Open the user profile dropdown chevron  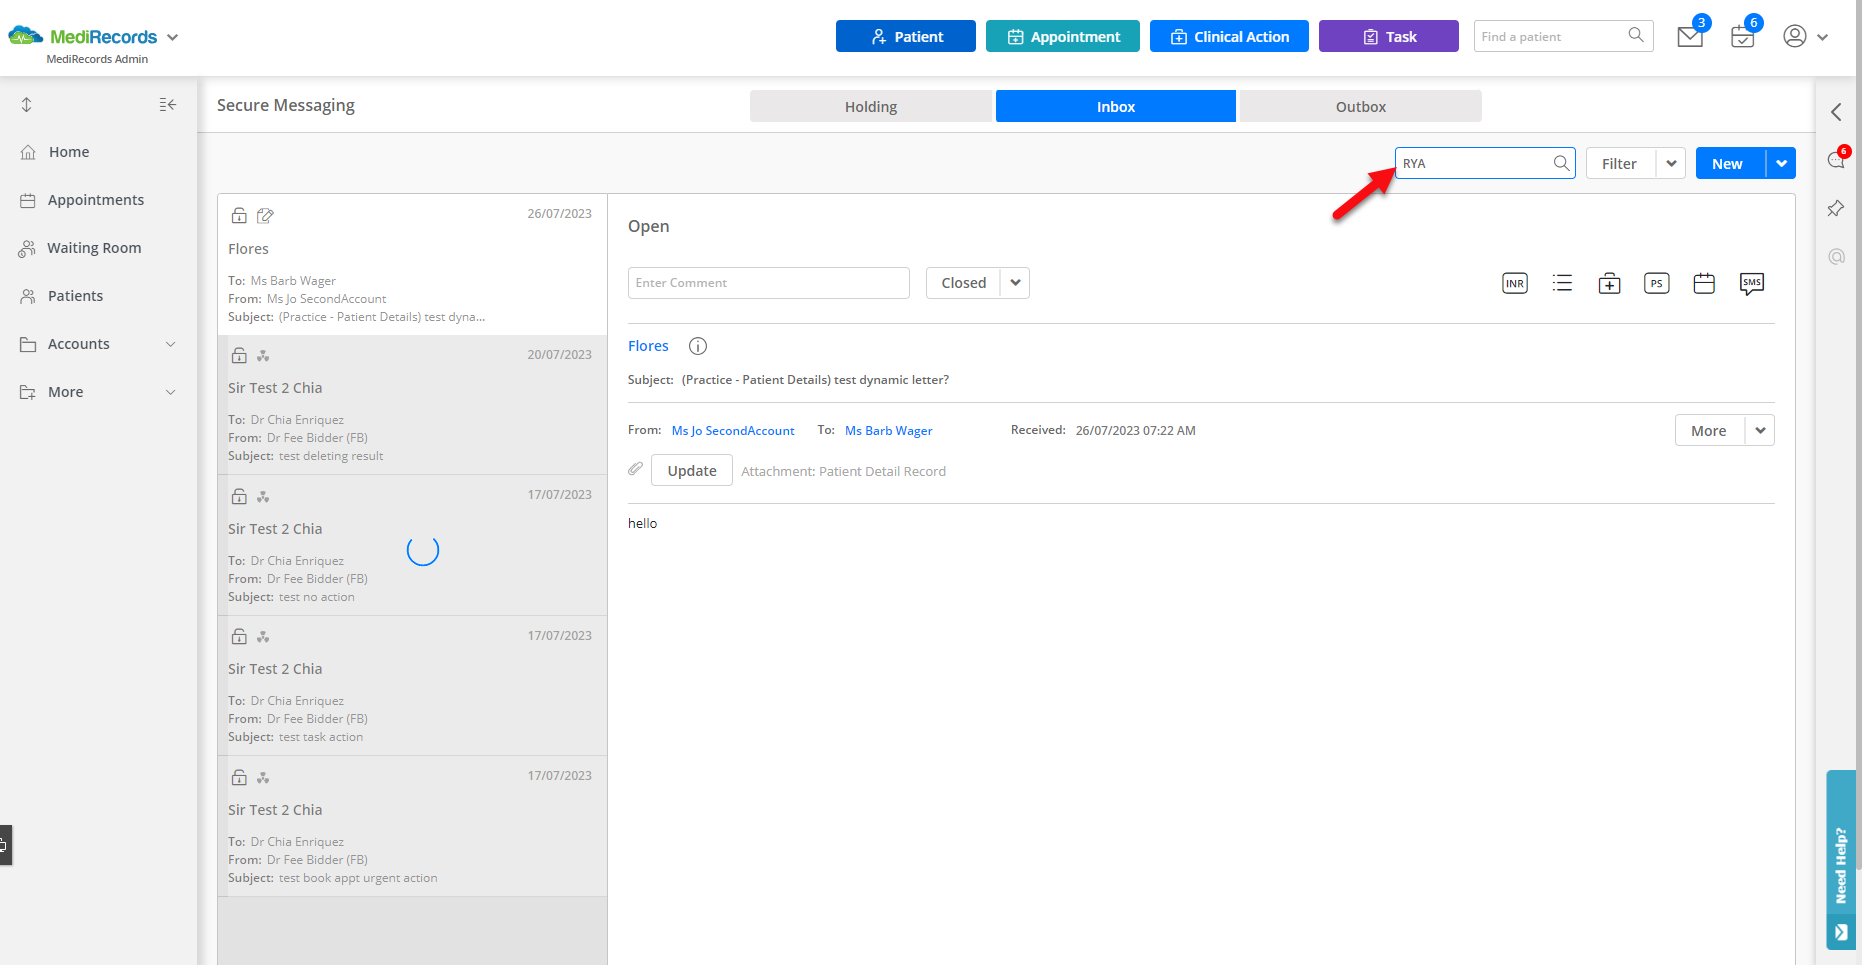coord(1822,37)
